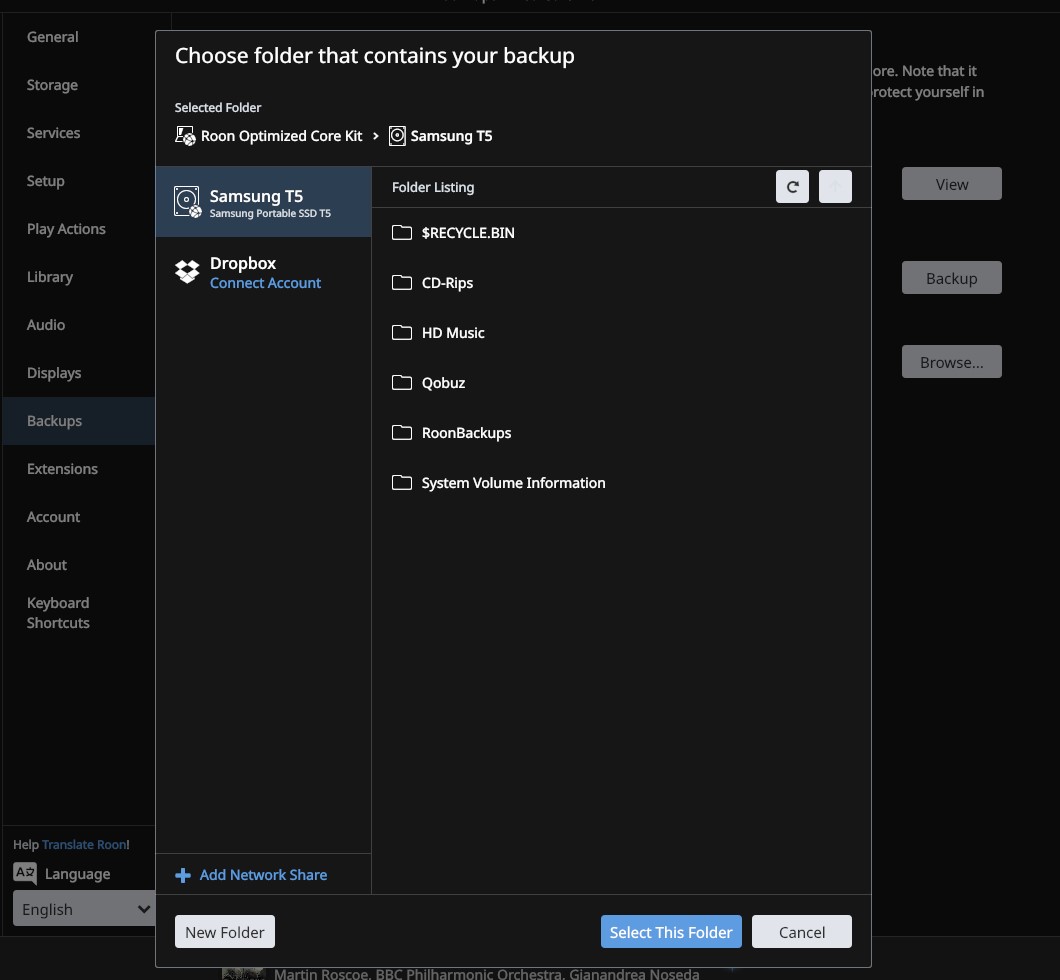Select the $RECYCLE.BIN folder name
This screenshot has width=1060, height=980.
468,232
